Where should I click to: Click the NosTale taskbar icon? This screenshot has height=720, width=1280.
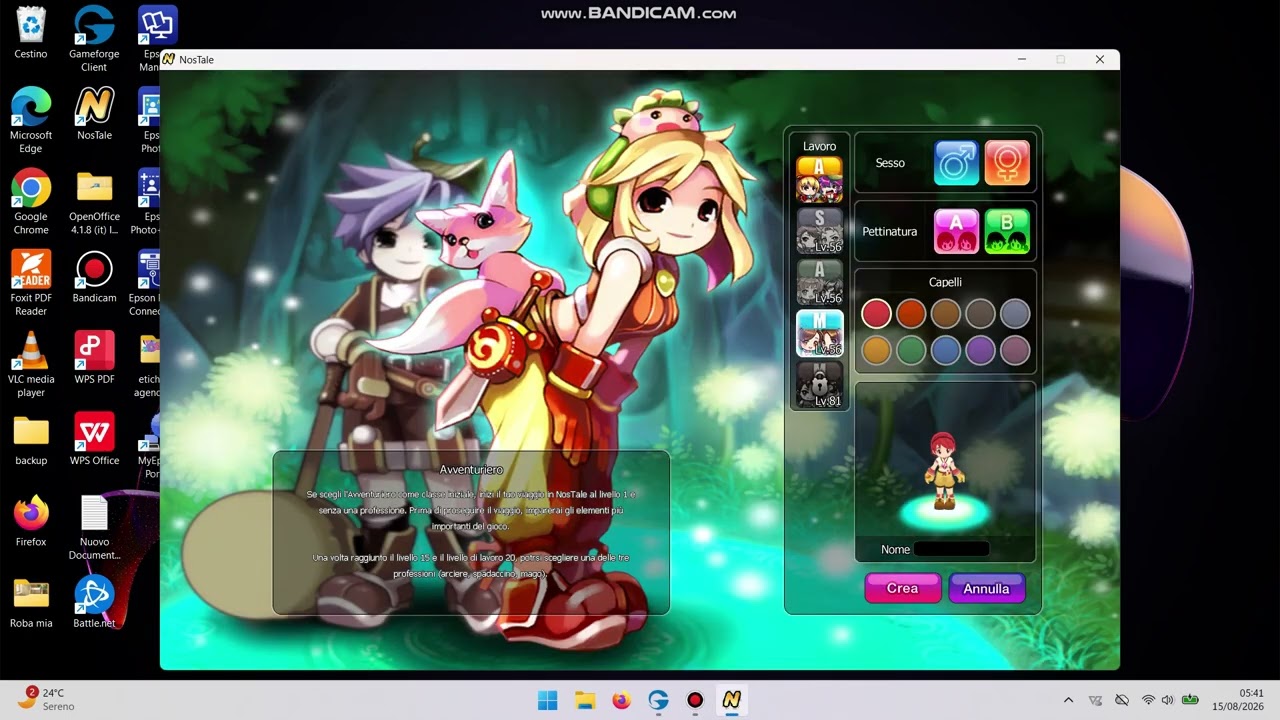pyautogui.click(x=732, y=700)
